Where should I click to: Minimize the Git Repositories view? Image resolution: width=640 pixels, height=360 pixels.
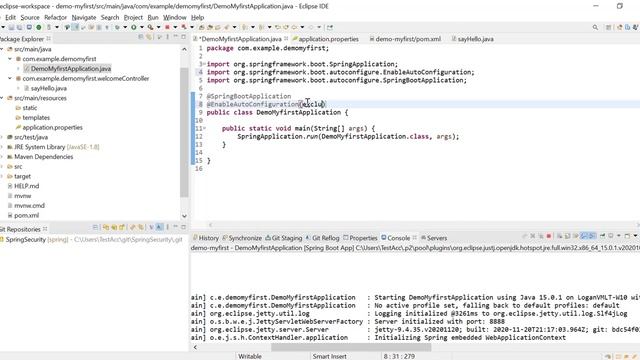[x=176, y=227]
